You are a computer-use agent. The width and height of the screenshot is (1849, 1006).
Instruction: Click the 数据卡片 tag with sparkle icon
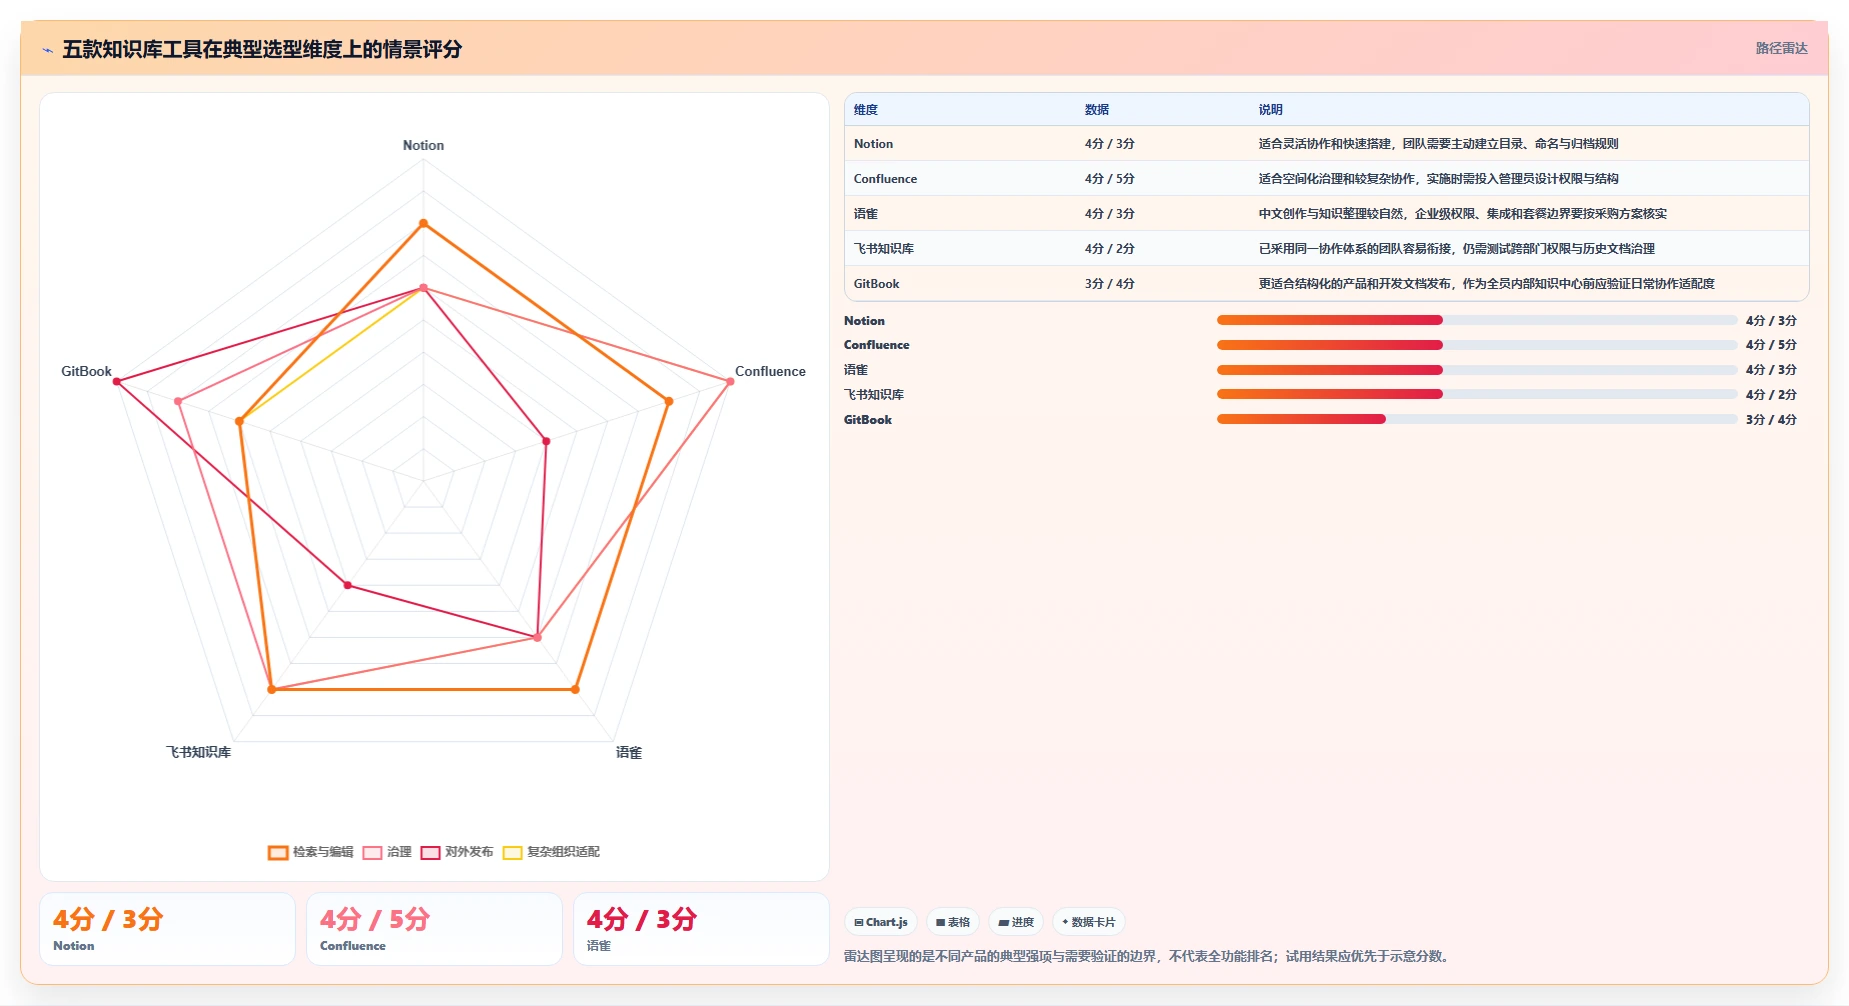1089,922
